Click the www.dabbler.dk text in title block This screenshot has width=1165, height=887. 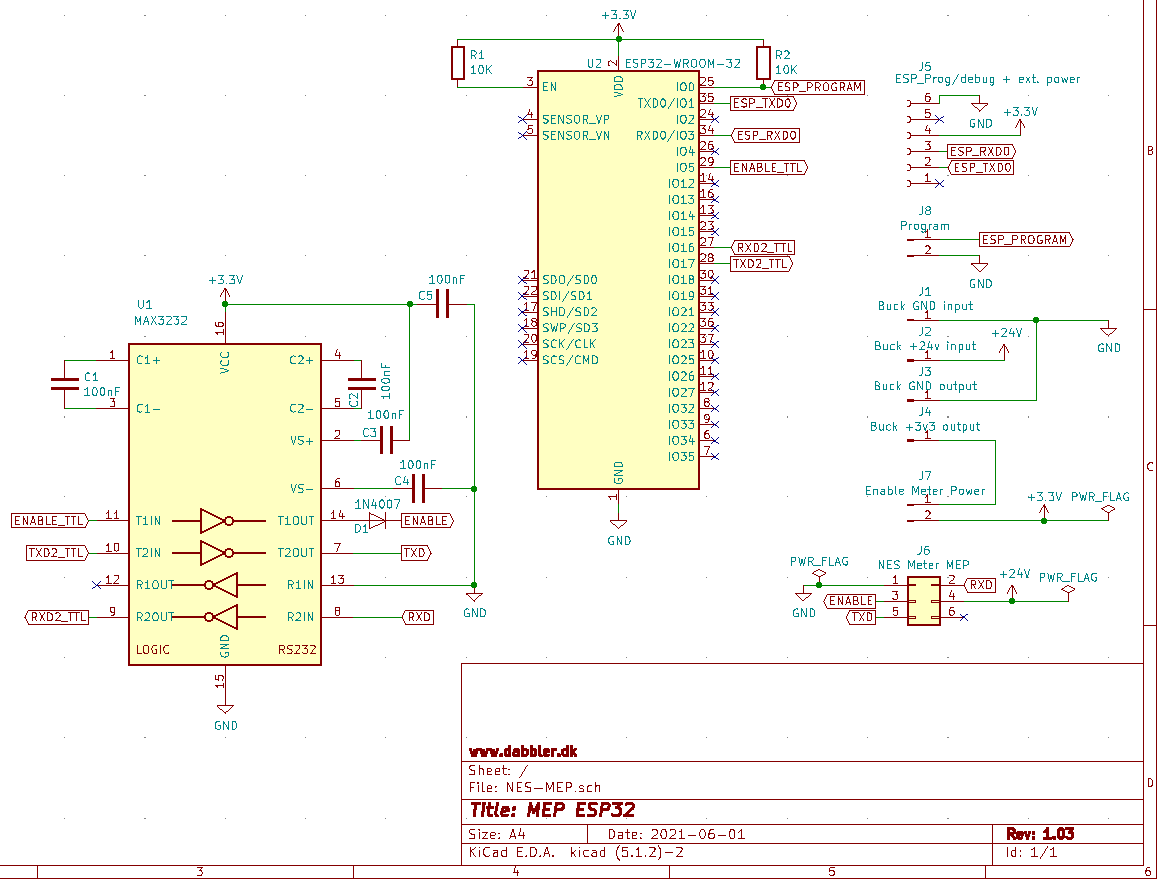pyautogui.click(x=523, y=750)
